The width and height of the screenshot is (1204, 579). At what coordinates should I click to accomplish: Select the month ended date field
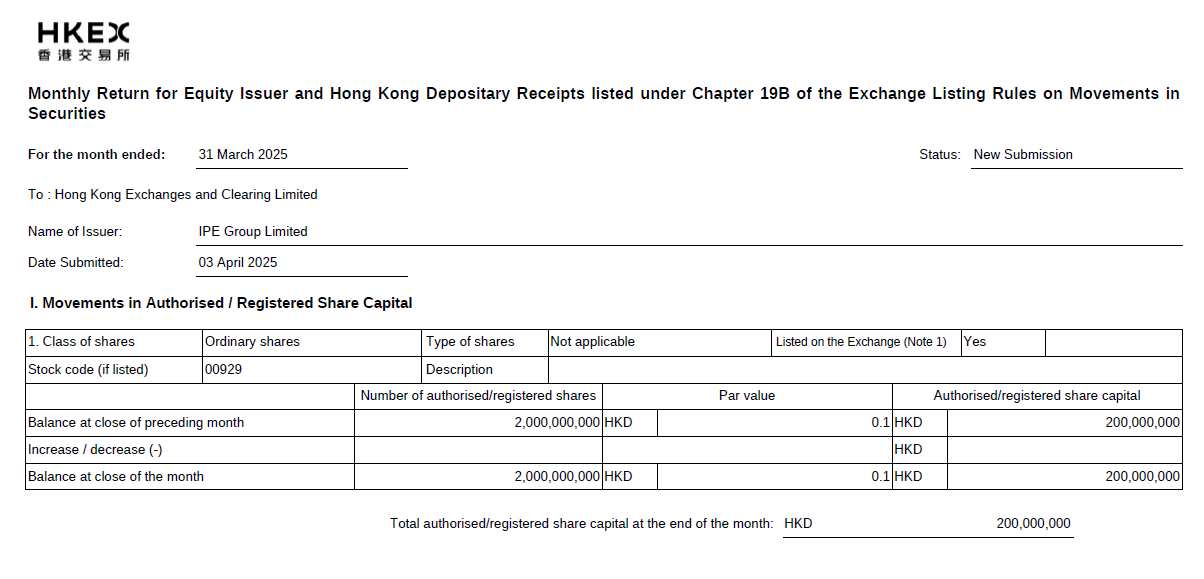pyautogui.click(x=301, y=155)
